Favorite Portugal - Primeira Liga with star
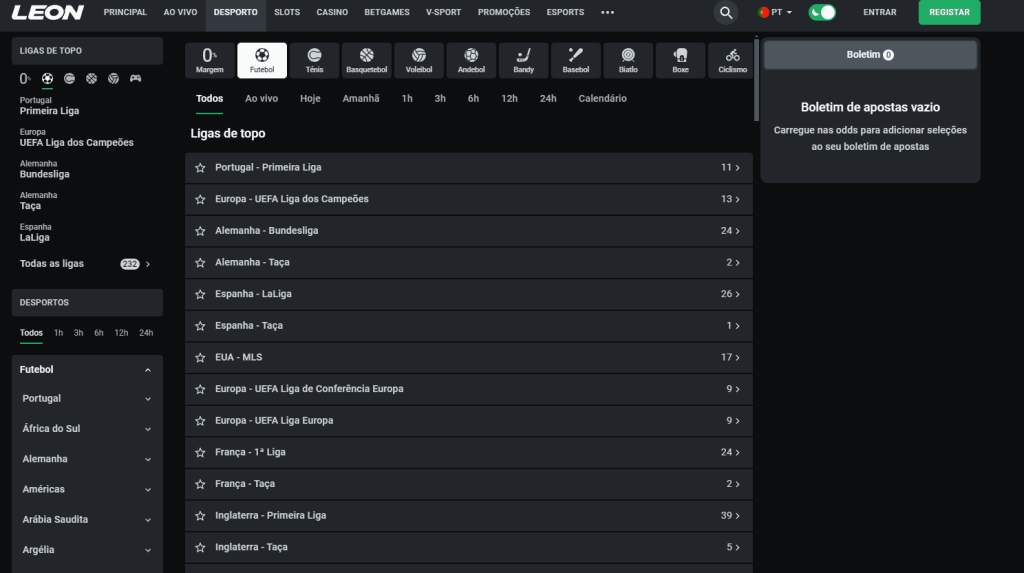 pos(200,168)
